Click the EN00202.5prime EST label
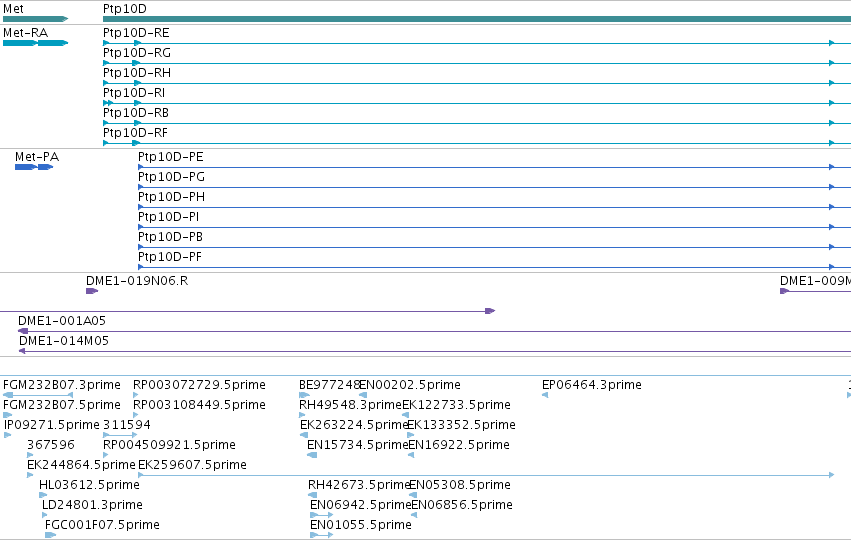The image size is (851, 540). click(410, 385)
